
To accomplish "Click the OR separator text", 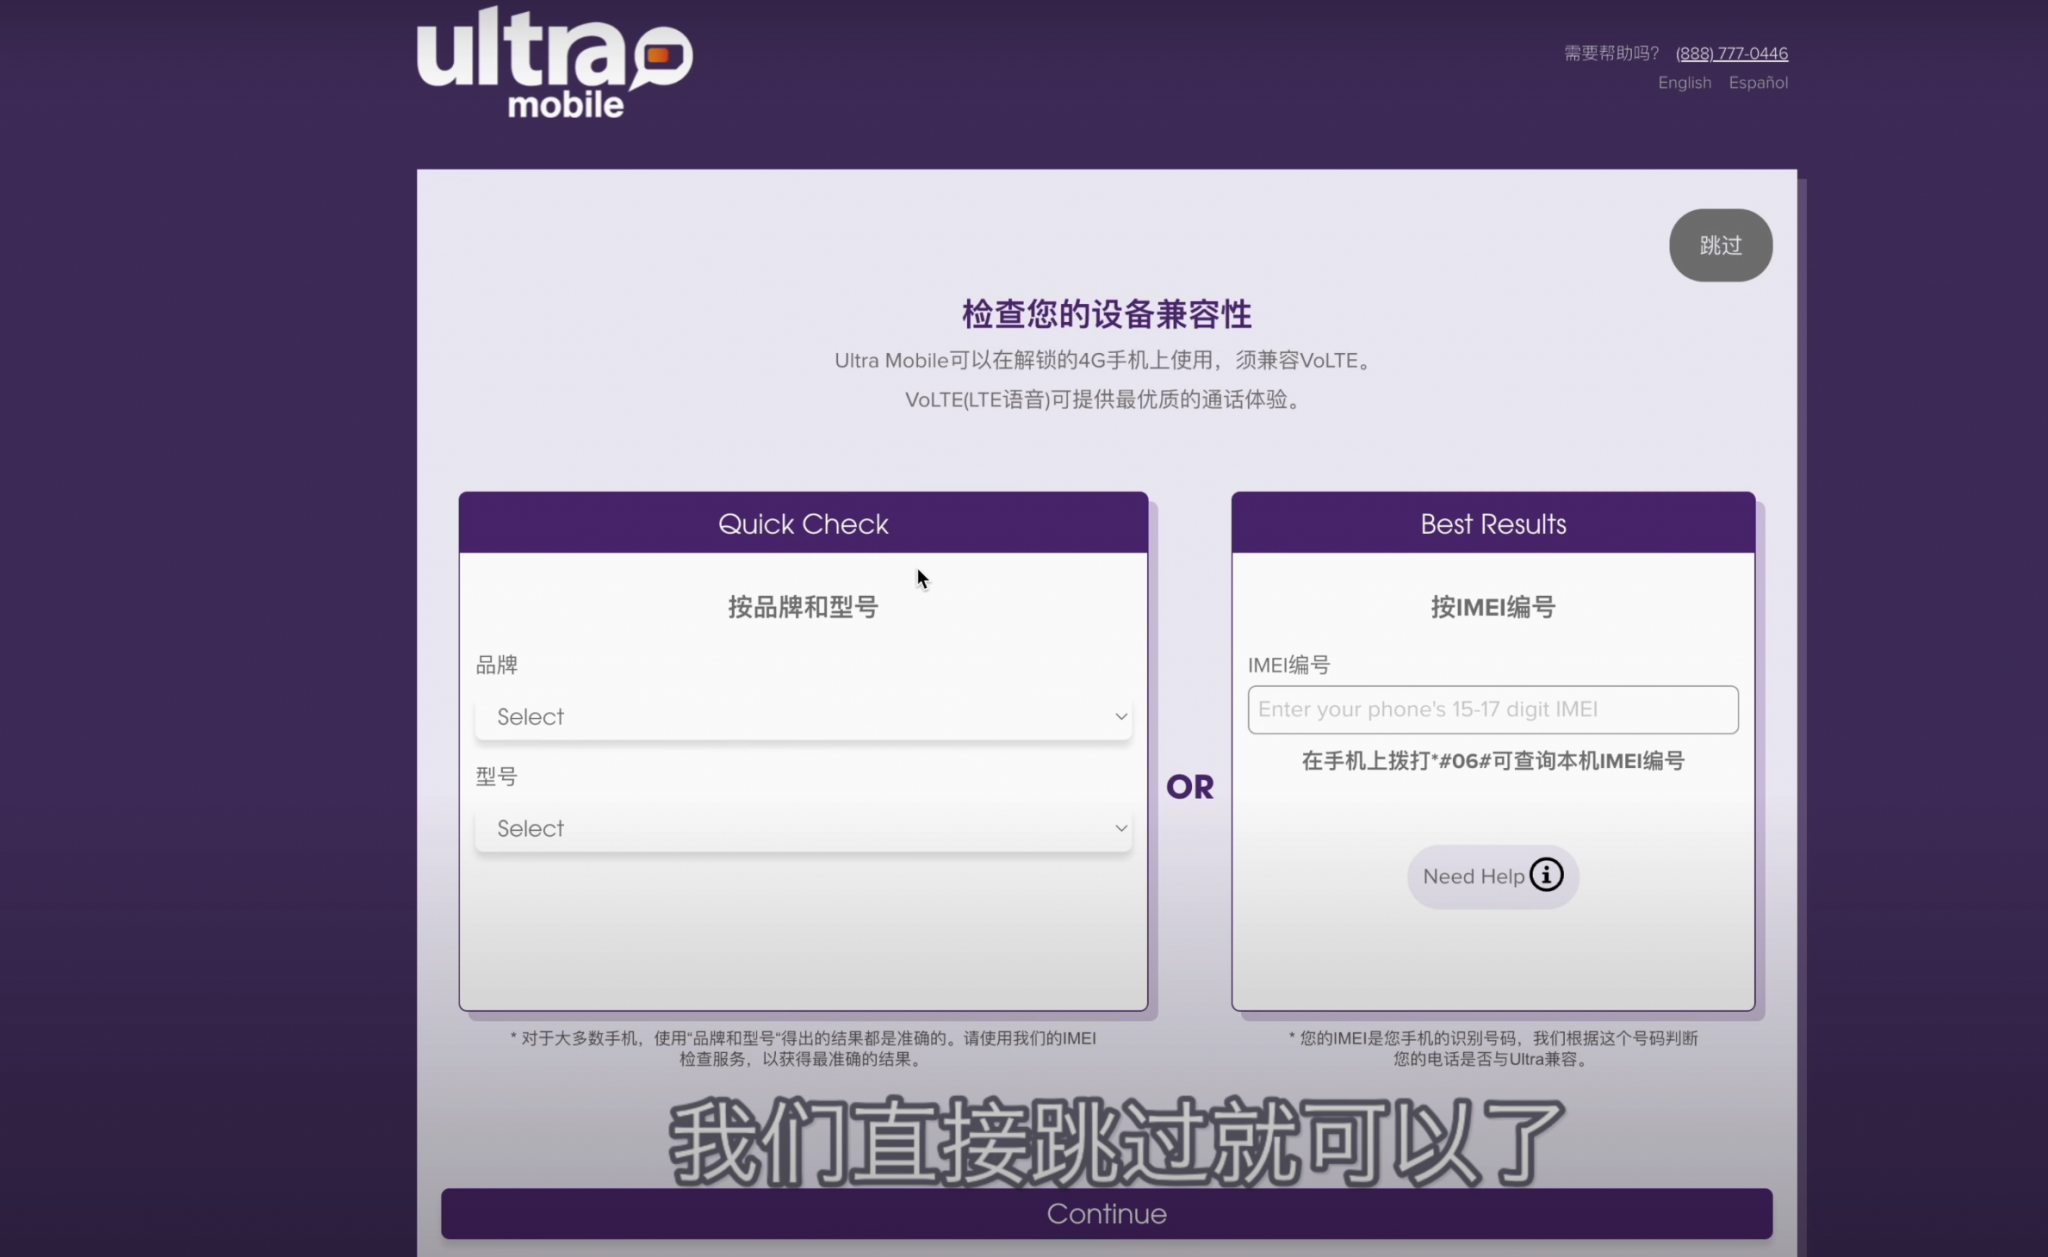I will coord(1190,787).
